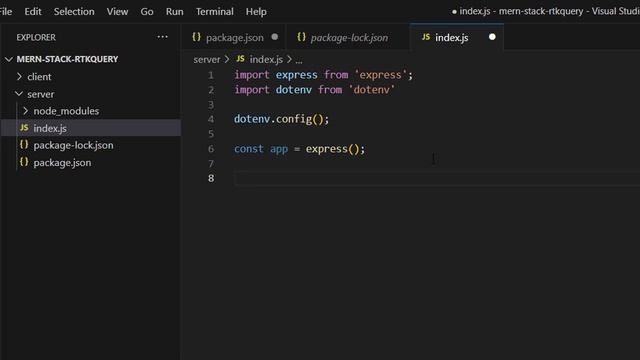Image resolution: width=640 pixels, height=360 pixels.
Task: Click the server breadcrumb segment
Action: pyautogui.click(x=207, y=60)
